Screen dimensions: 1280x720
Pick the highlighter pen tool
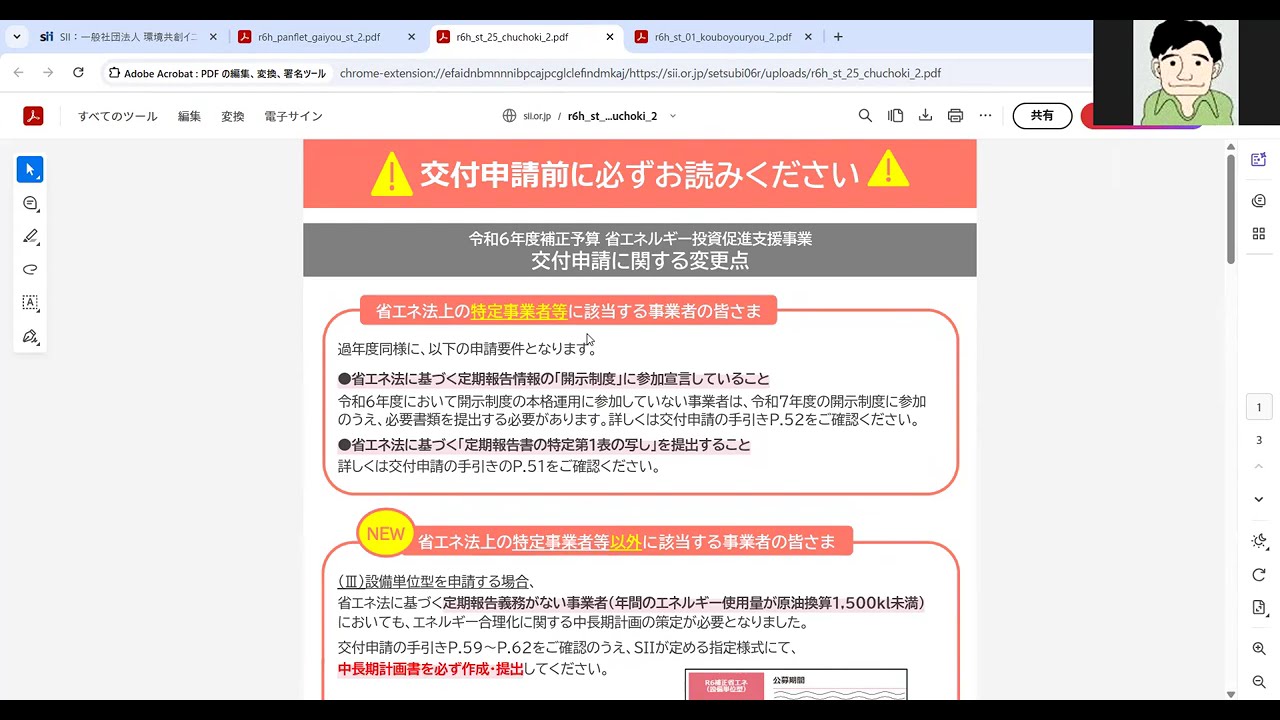coord(30,237)
